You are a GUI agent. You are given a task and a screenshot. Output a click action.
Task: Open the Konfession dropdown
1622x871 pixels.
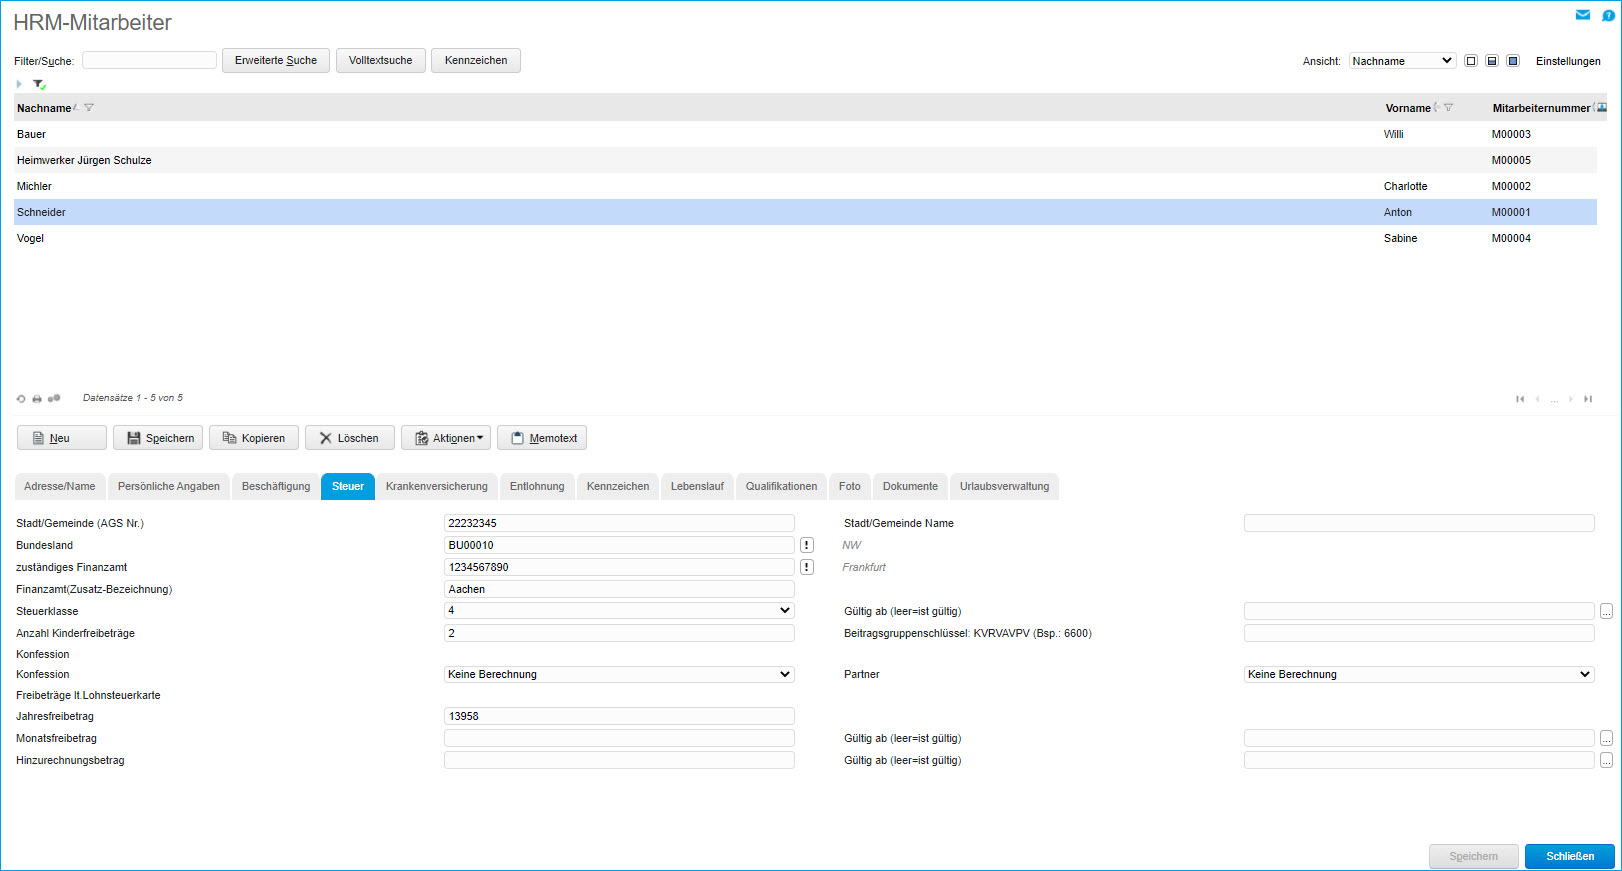[x=619, y=674]
